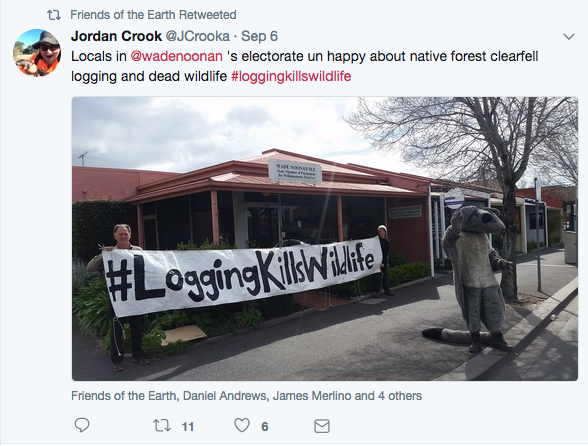Send tweet via direct message envelope icon
The image size is (588, 446).
pos(322,426)
